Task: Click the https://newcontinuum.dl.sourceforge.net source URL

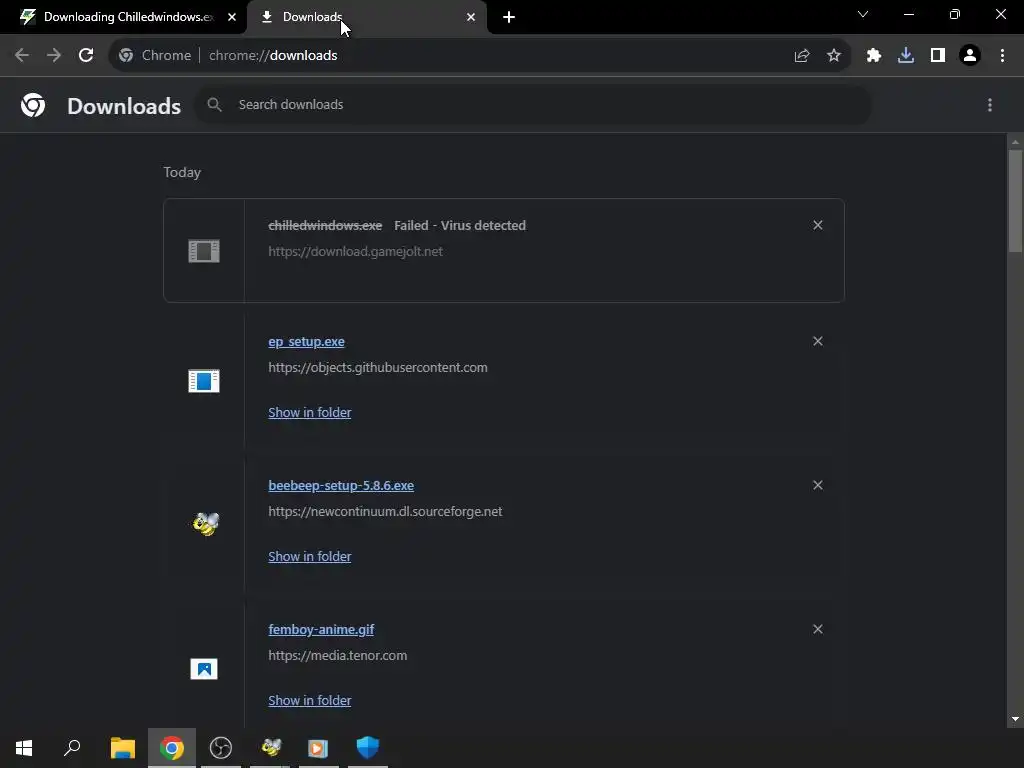Action: [385, 511]
